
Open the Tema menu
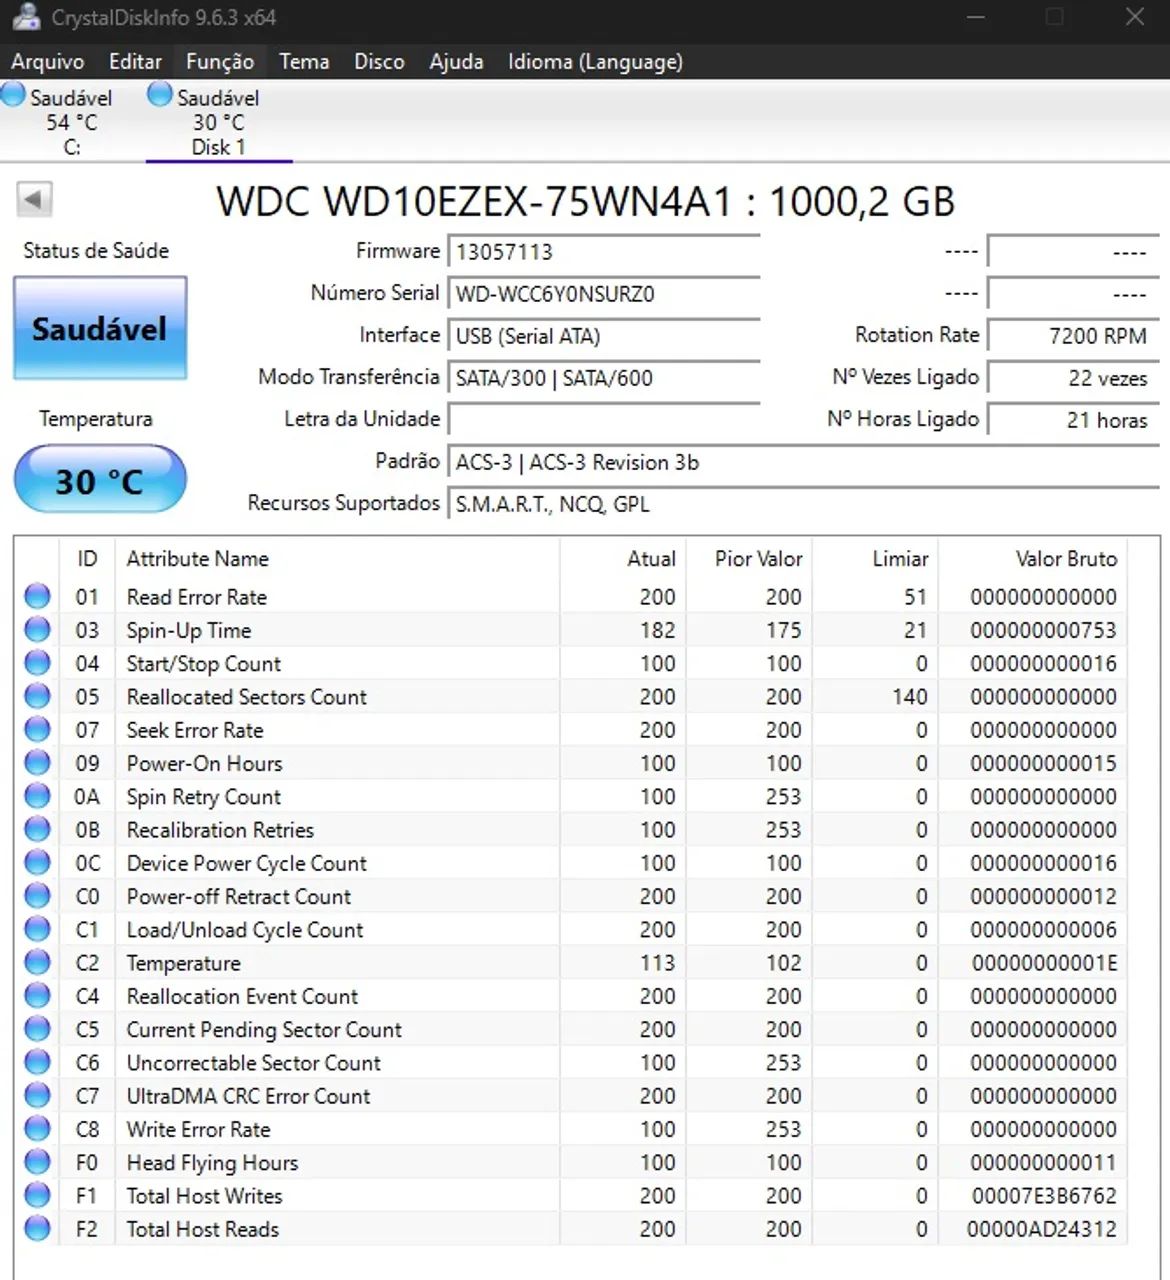pos(304,62)
